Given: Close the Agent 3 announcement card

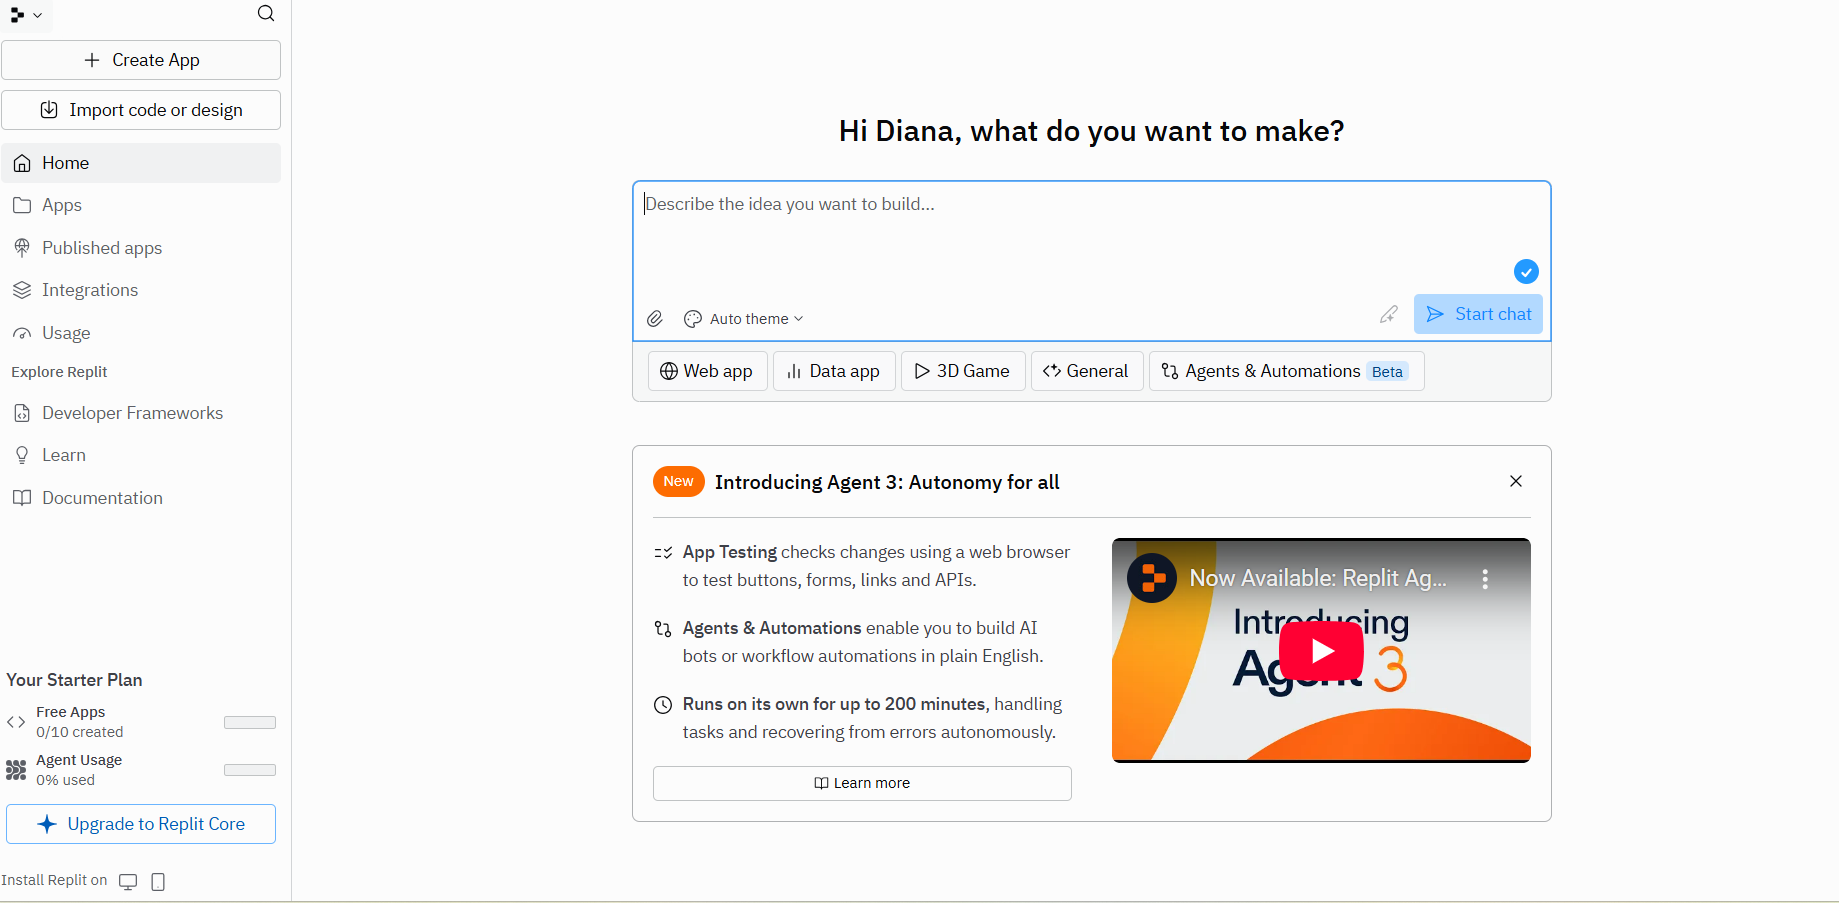Looking at the screenshot, I should 1516,481.
